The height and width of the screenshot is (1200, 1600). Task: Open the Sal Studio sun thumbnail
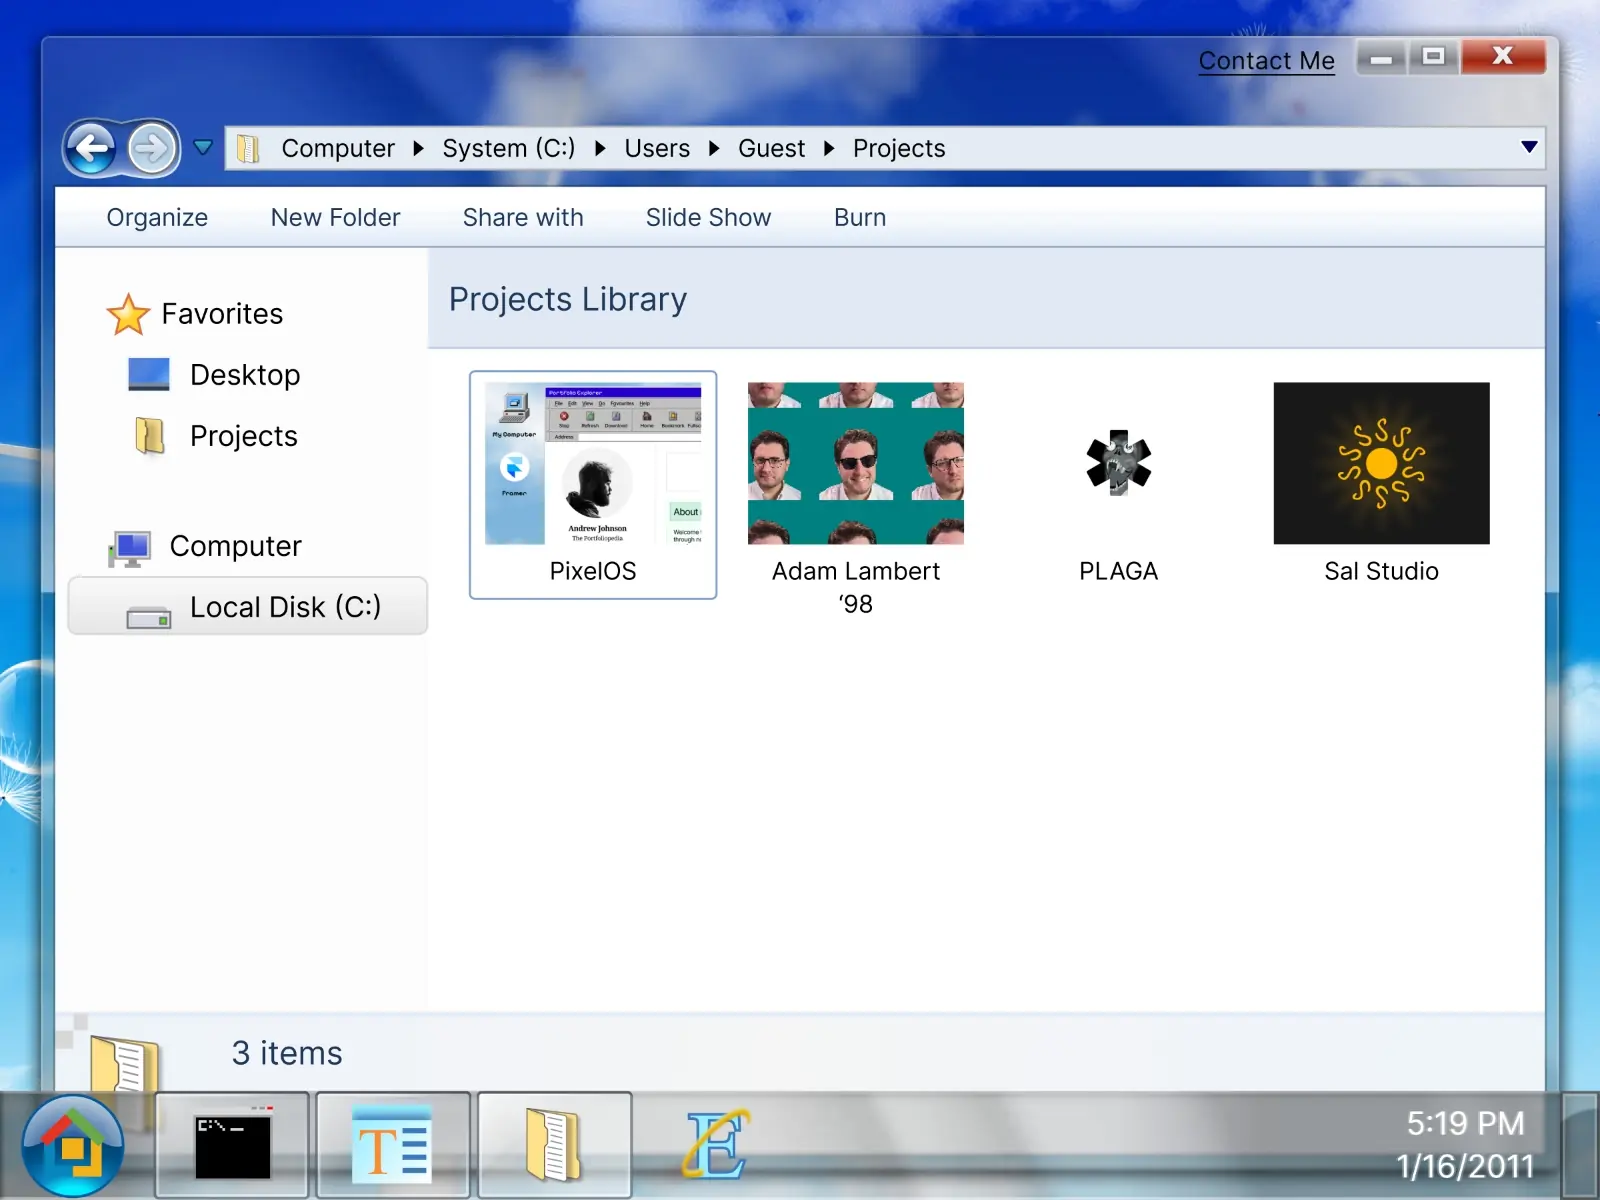(1381, 463)
